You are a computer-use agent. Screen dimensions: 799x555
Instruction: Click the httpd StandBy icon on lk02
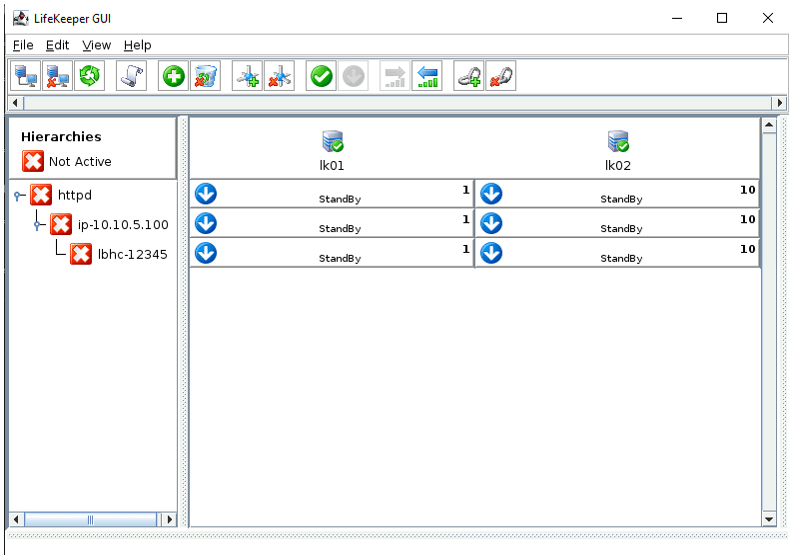(x=491, y=194)
